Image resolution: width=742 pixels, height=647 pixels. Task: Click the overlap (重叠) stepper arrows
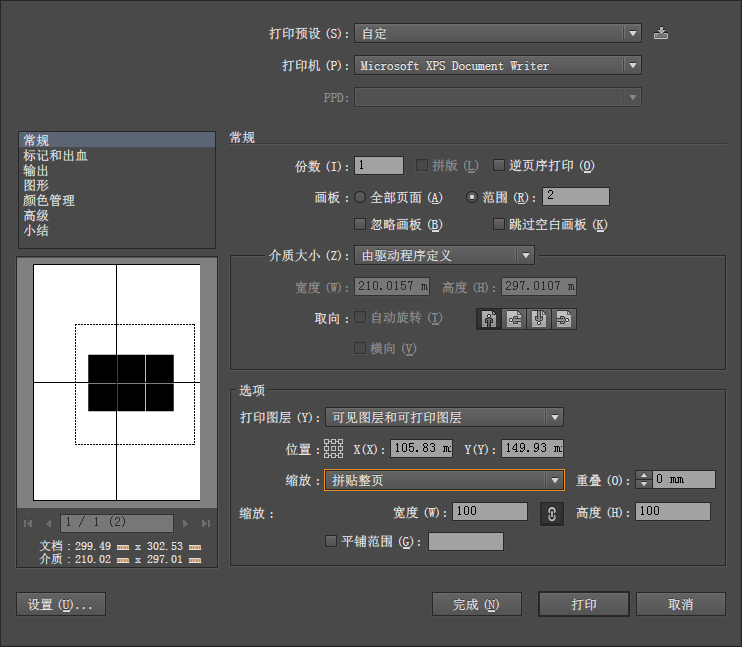pyautogui.click(x=644, y=480)
